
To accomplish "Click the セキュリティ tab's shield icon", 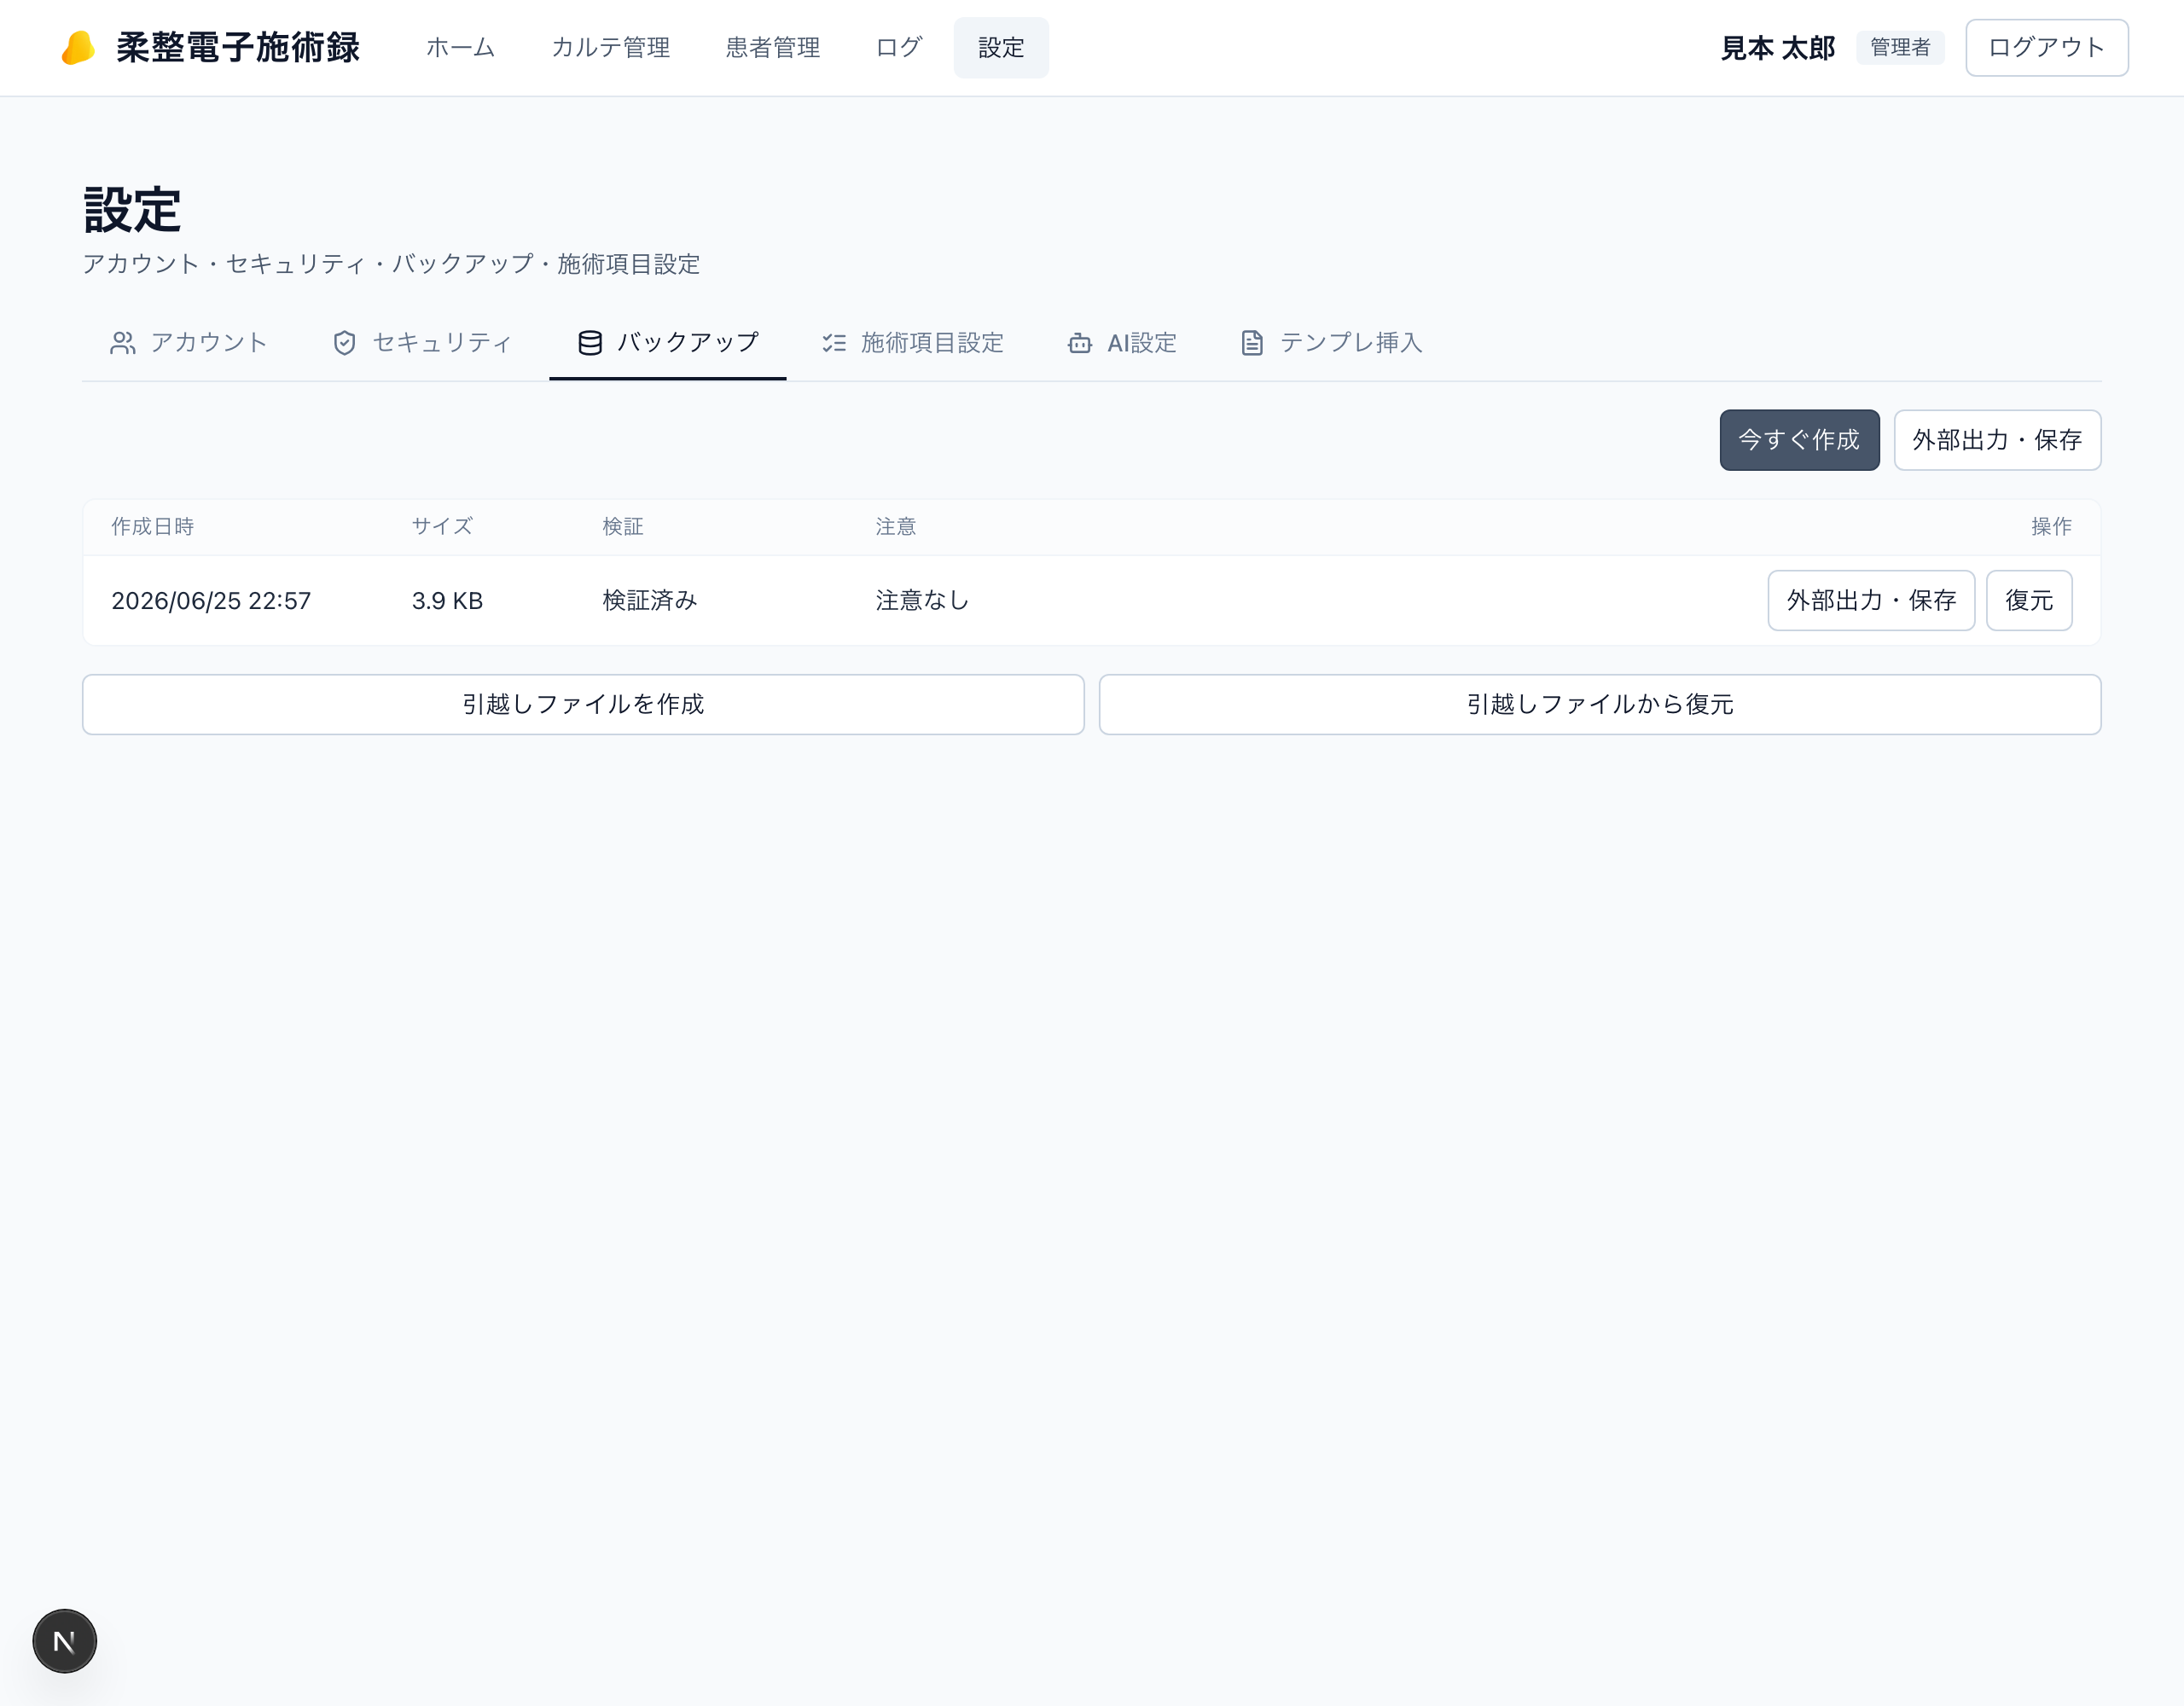I will [x=345, y=343].
